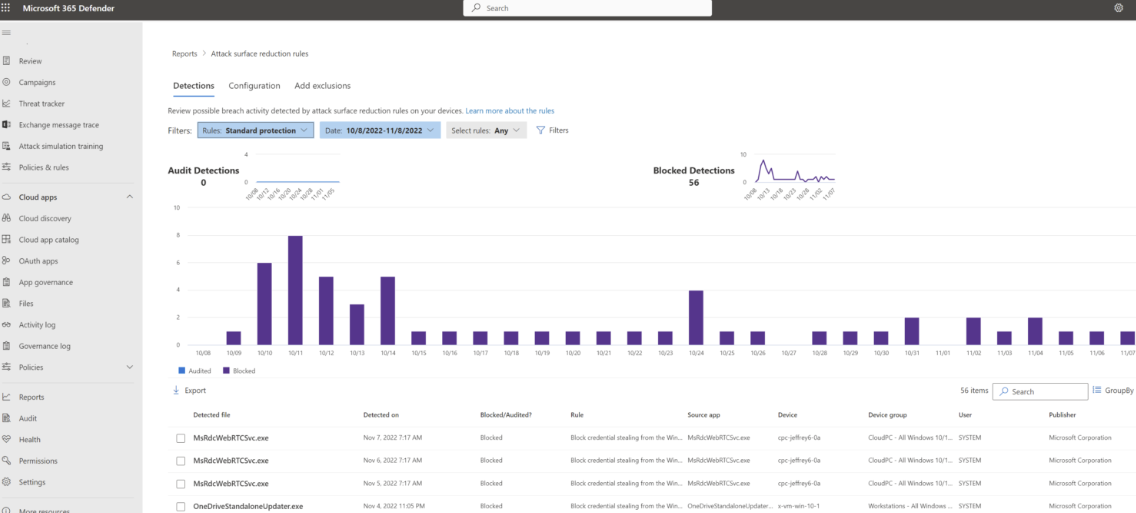Click the Exchange message trace icon

pyautogui.click(x=6, y=125)
